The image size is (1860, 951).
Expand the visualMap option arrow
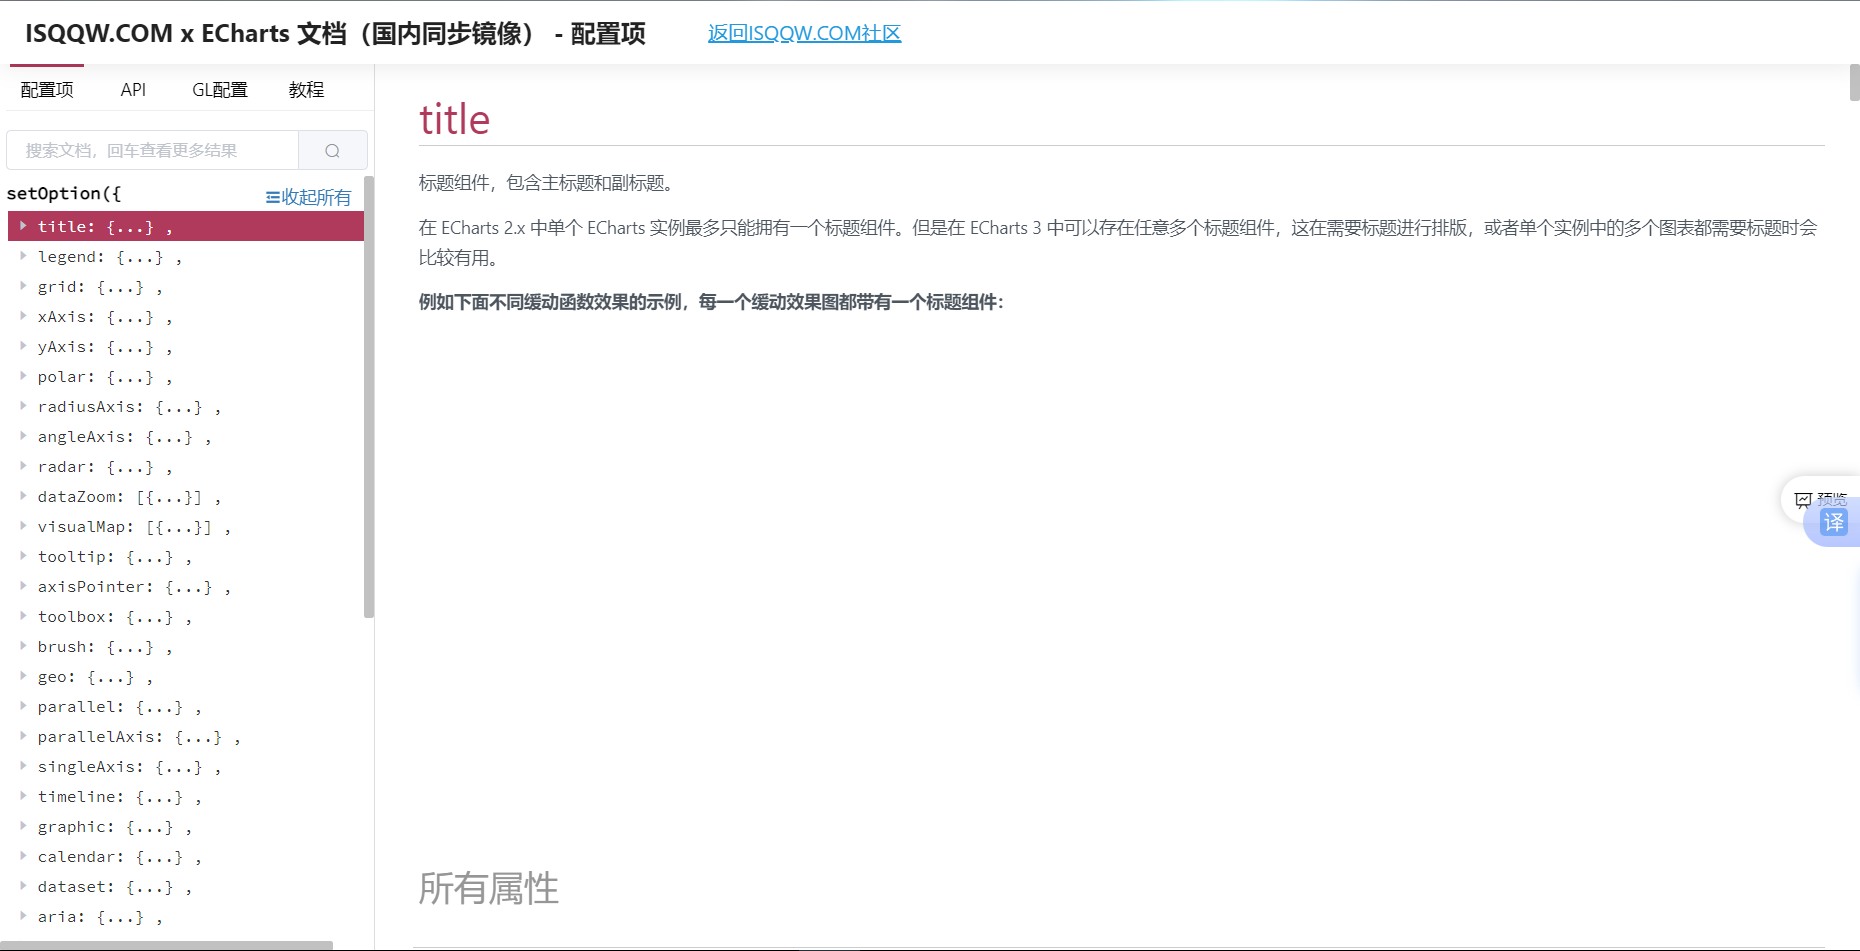pyautogui.click(x=23, y=526)
